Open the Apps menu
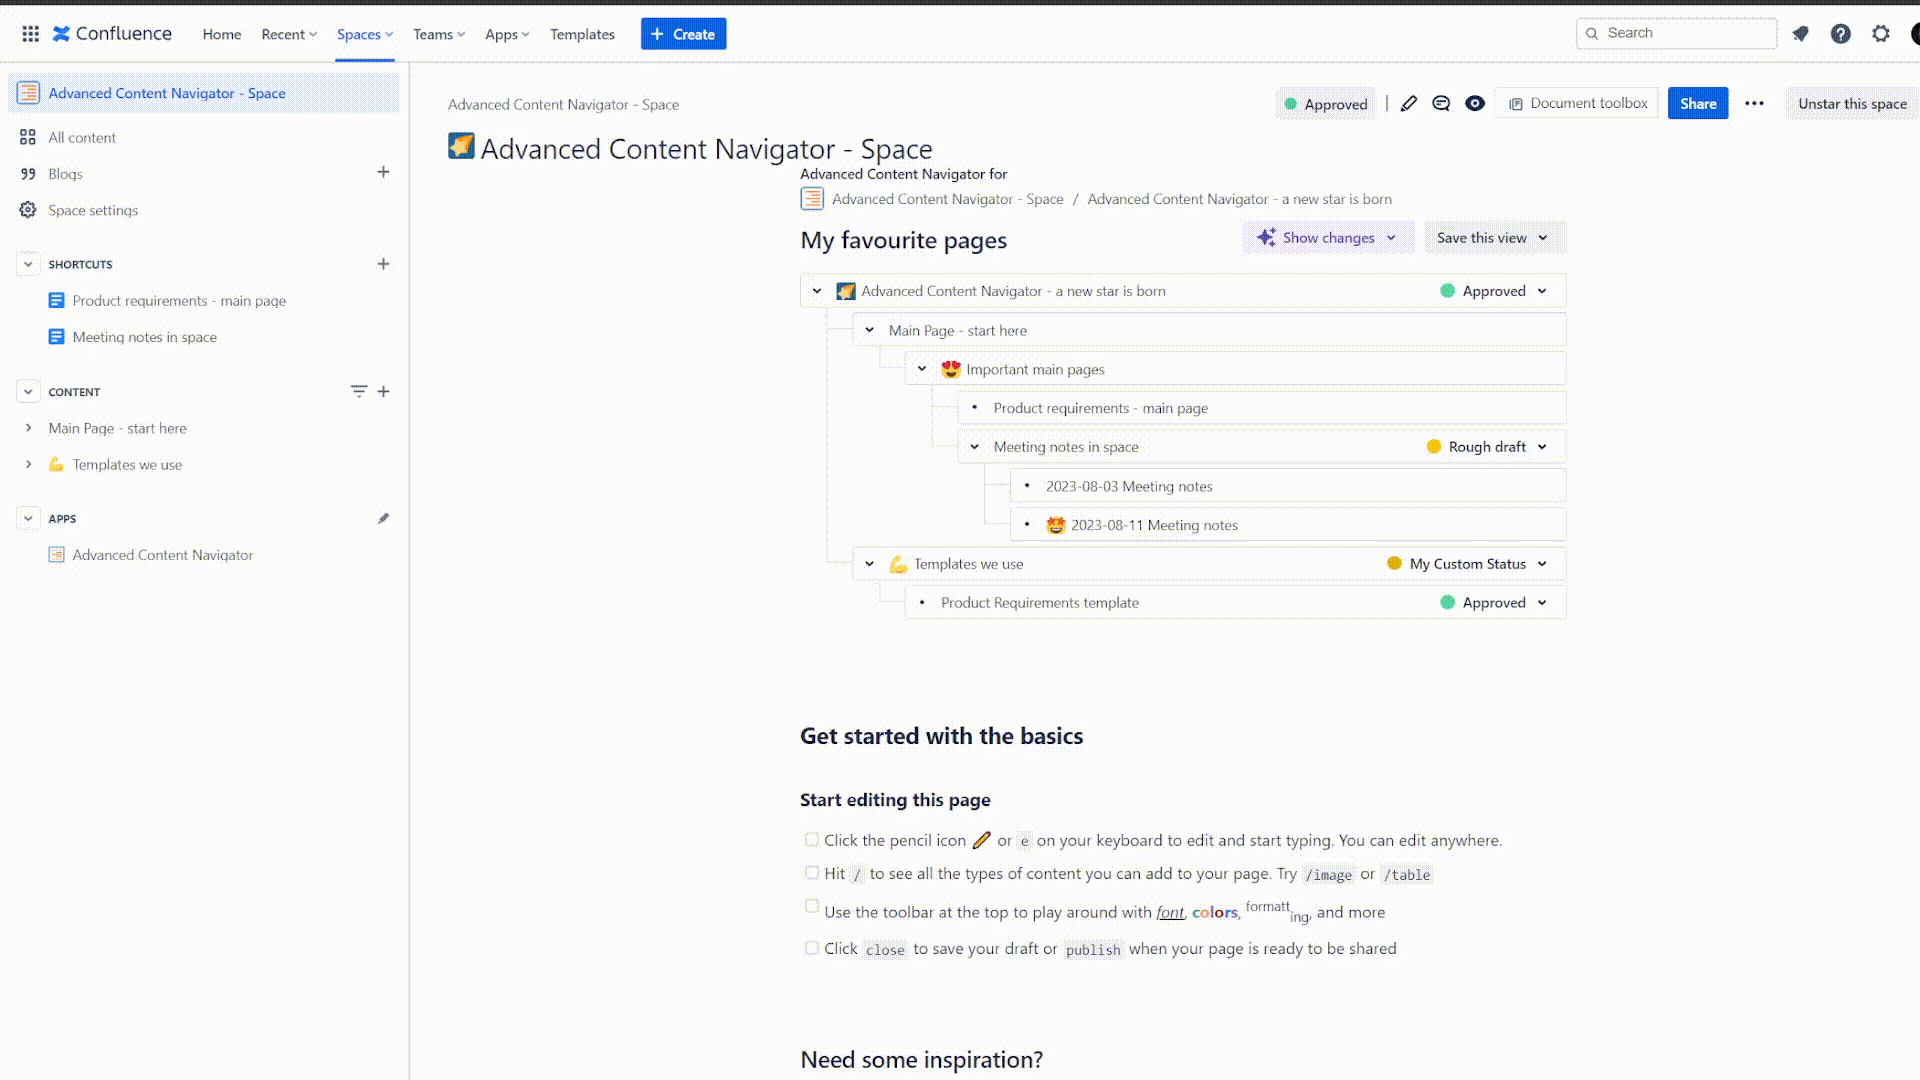The width and height of the screenshot is (1920, 1080). (x=507, y=34)
